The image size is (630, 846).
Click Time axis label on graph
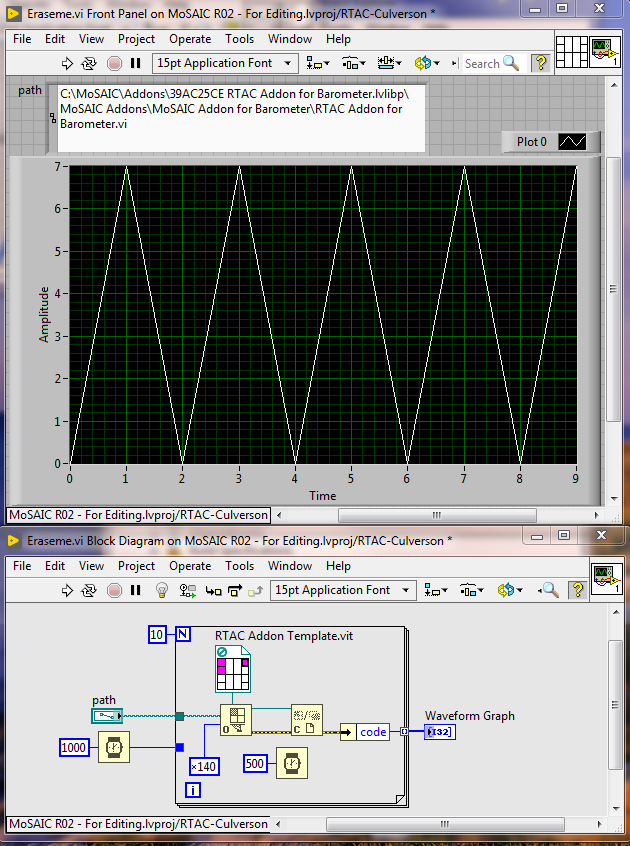tap(323, 496)
